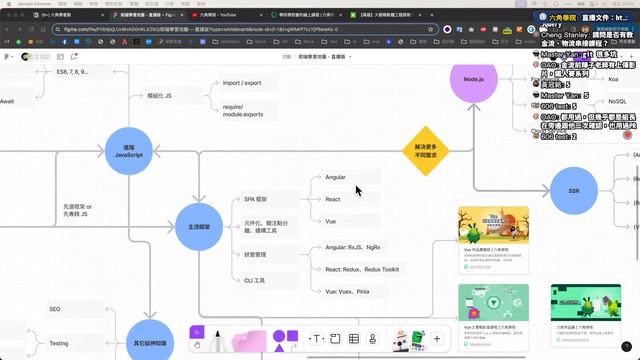The image size is (640, 360).
Task: Select the Vue text box
Action: point(351,221)
